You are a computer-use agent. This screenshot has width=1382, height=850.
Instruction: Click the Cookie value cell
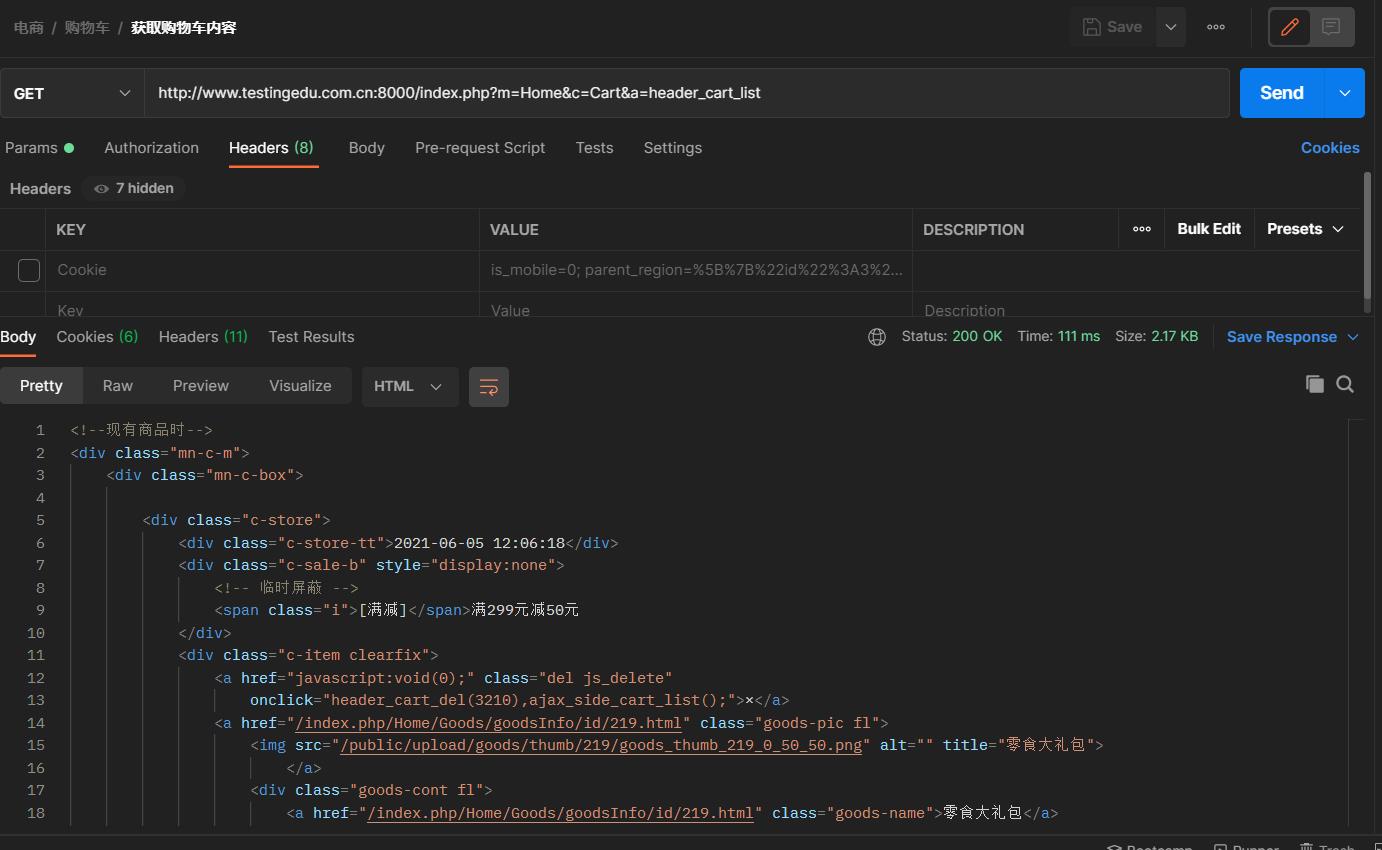[x=696, y=270]
